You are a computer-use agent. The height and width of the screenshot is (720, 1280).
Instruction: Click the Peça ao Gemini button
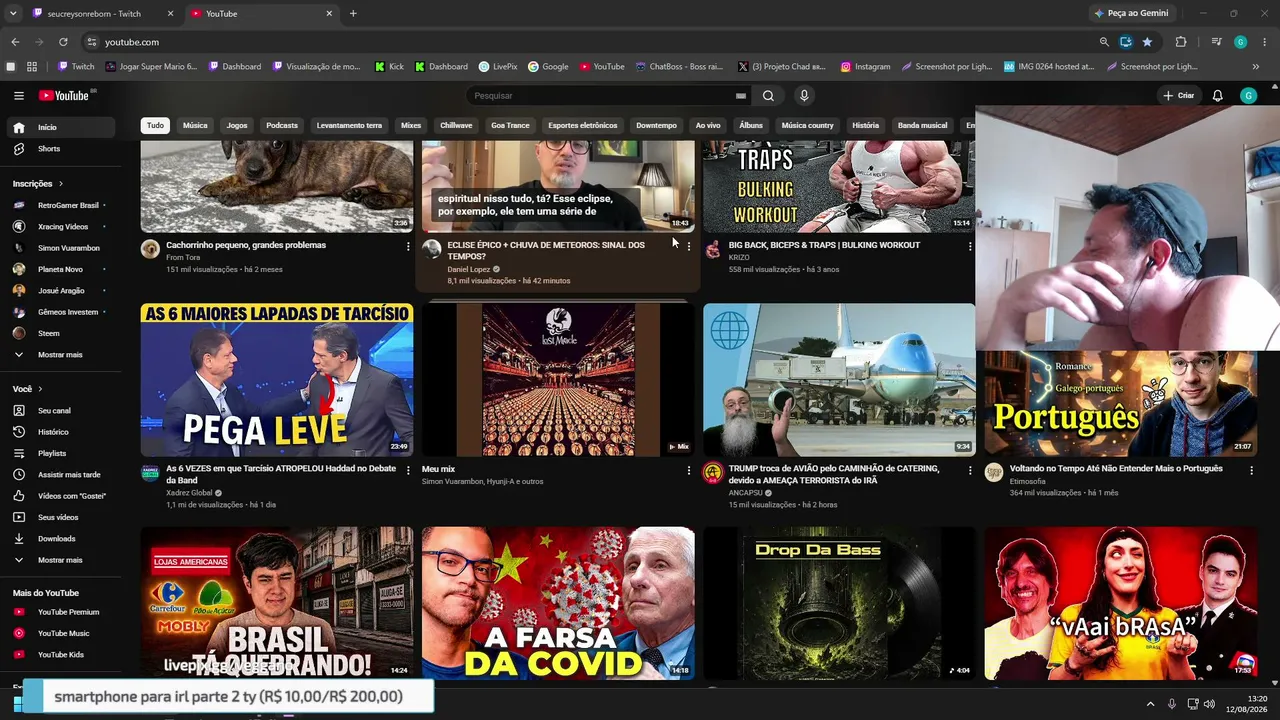(1131, 14)
